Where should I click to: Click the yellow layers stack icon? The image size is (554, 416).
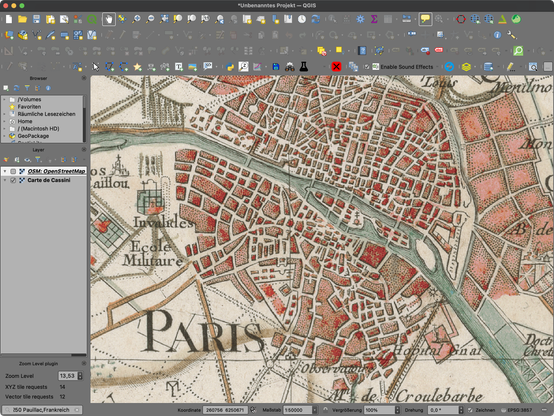click(x=466, y=66)
